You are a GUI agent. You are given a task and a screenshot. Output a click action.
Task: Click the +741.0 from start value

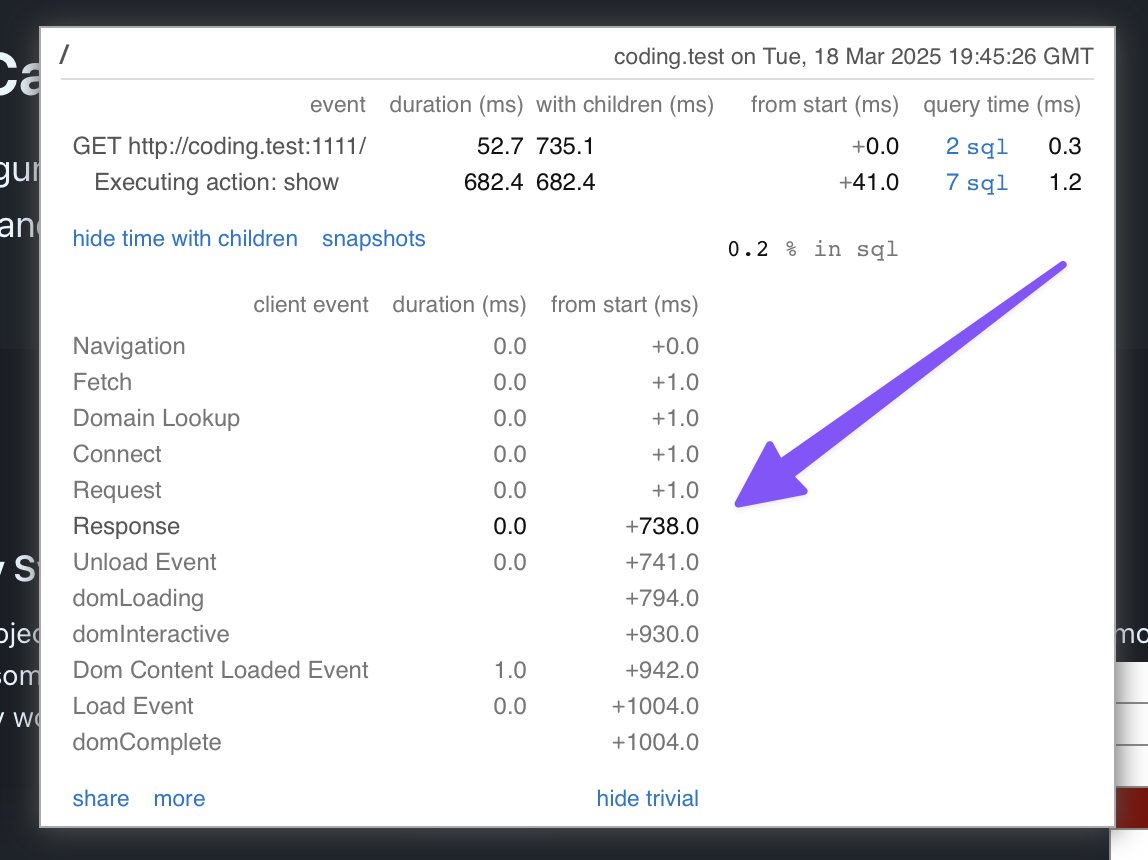point(662,562)
